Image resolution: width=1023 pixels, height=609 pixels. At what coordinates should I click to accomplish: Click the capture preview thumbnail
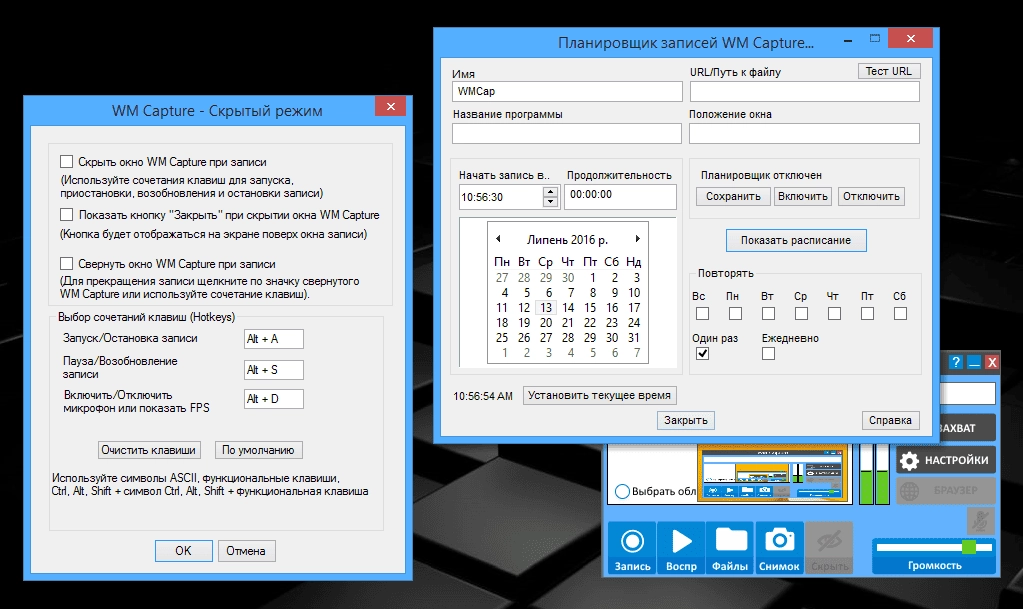point(774,474)
